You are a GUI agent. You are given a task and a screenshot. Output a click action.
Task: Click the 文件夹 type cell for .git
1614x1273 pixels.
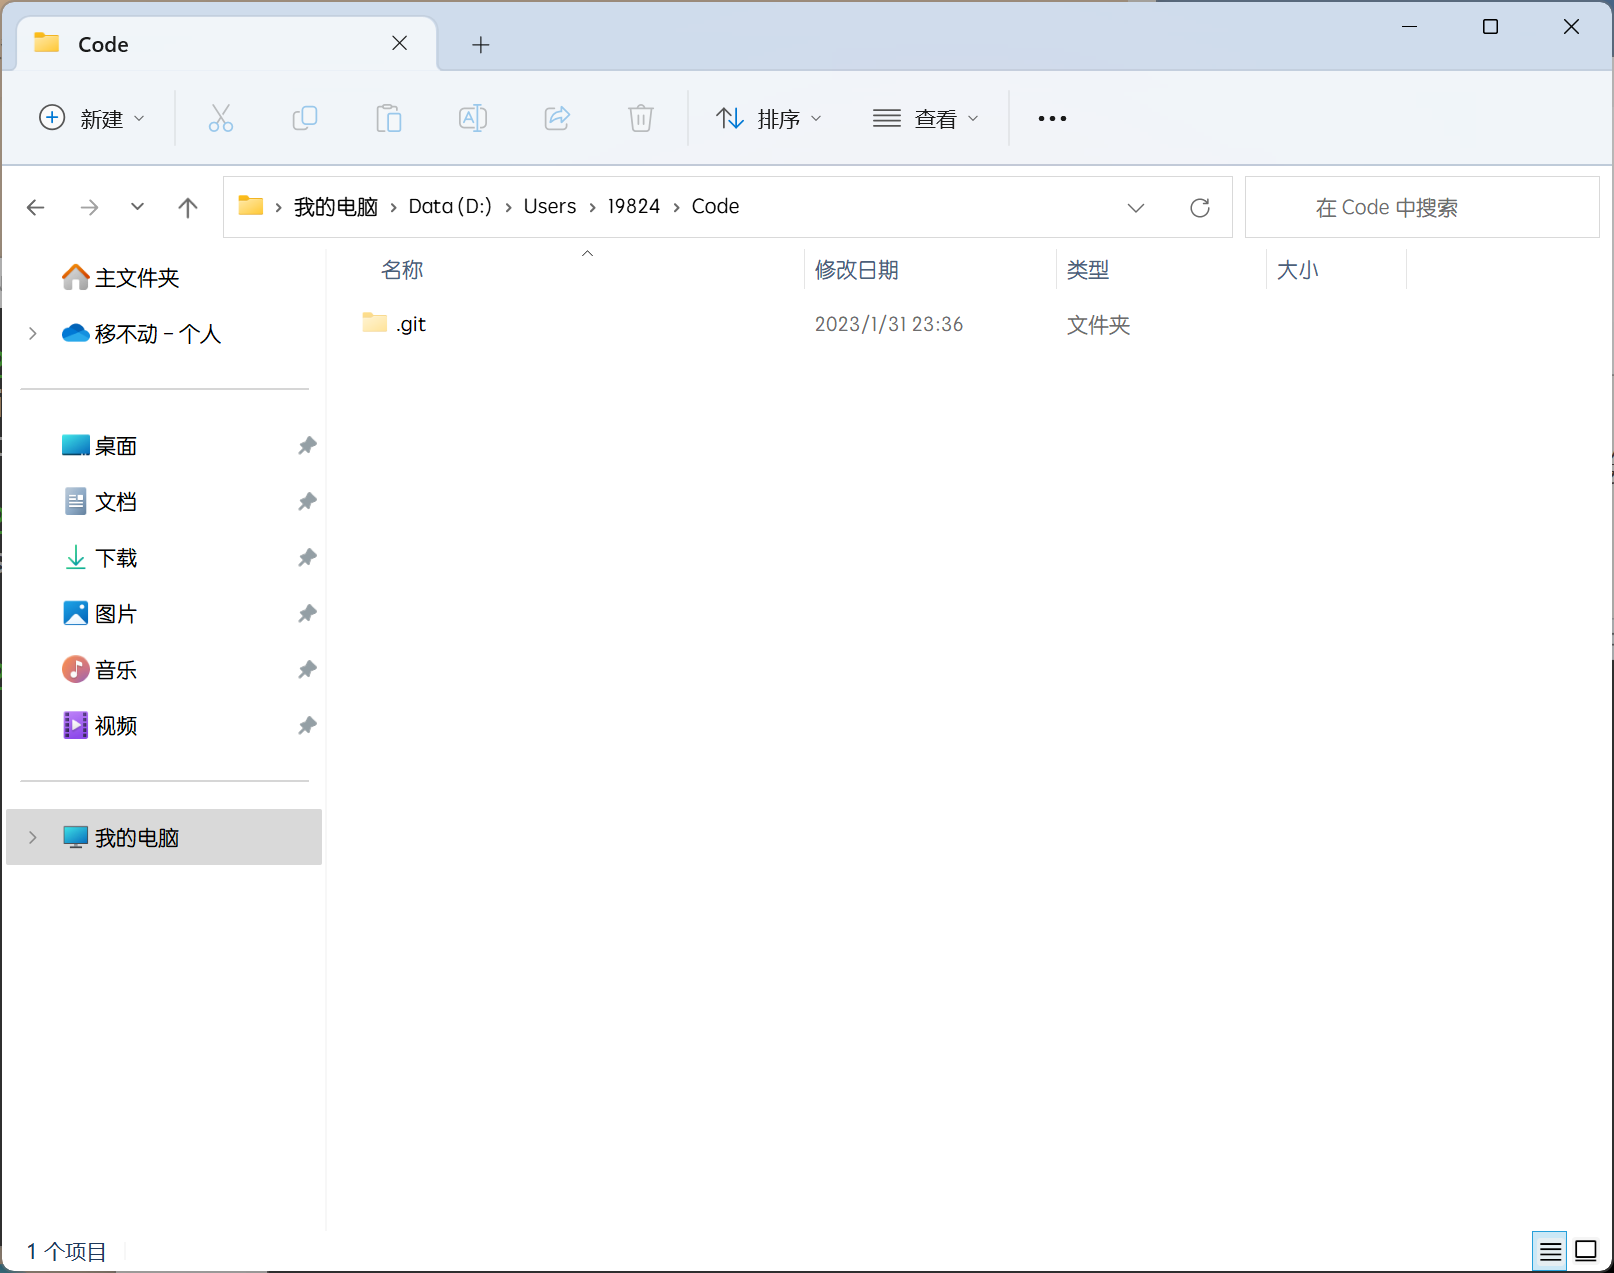tap(1098, 324)
